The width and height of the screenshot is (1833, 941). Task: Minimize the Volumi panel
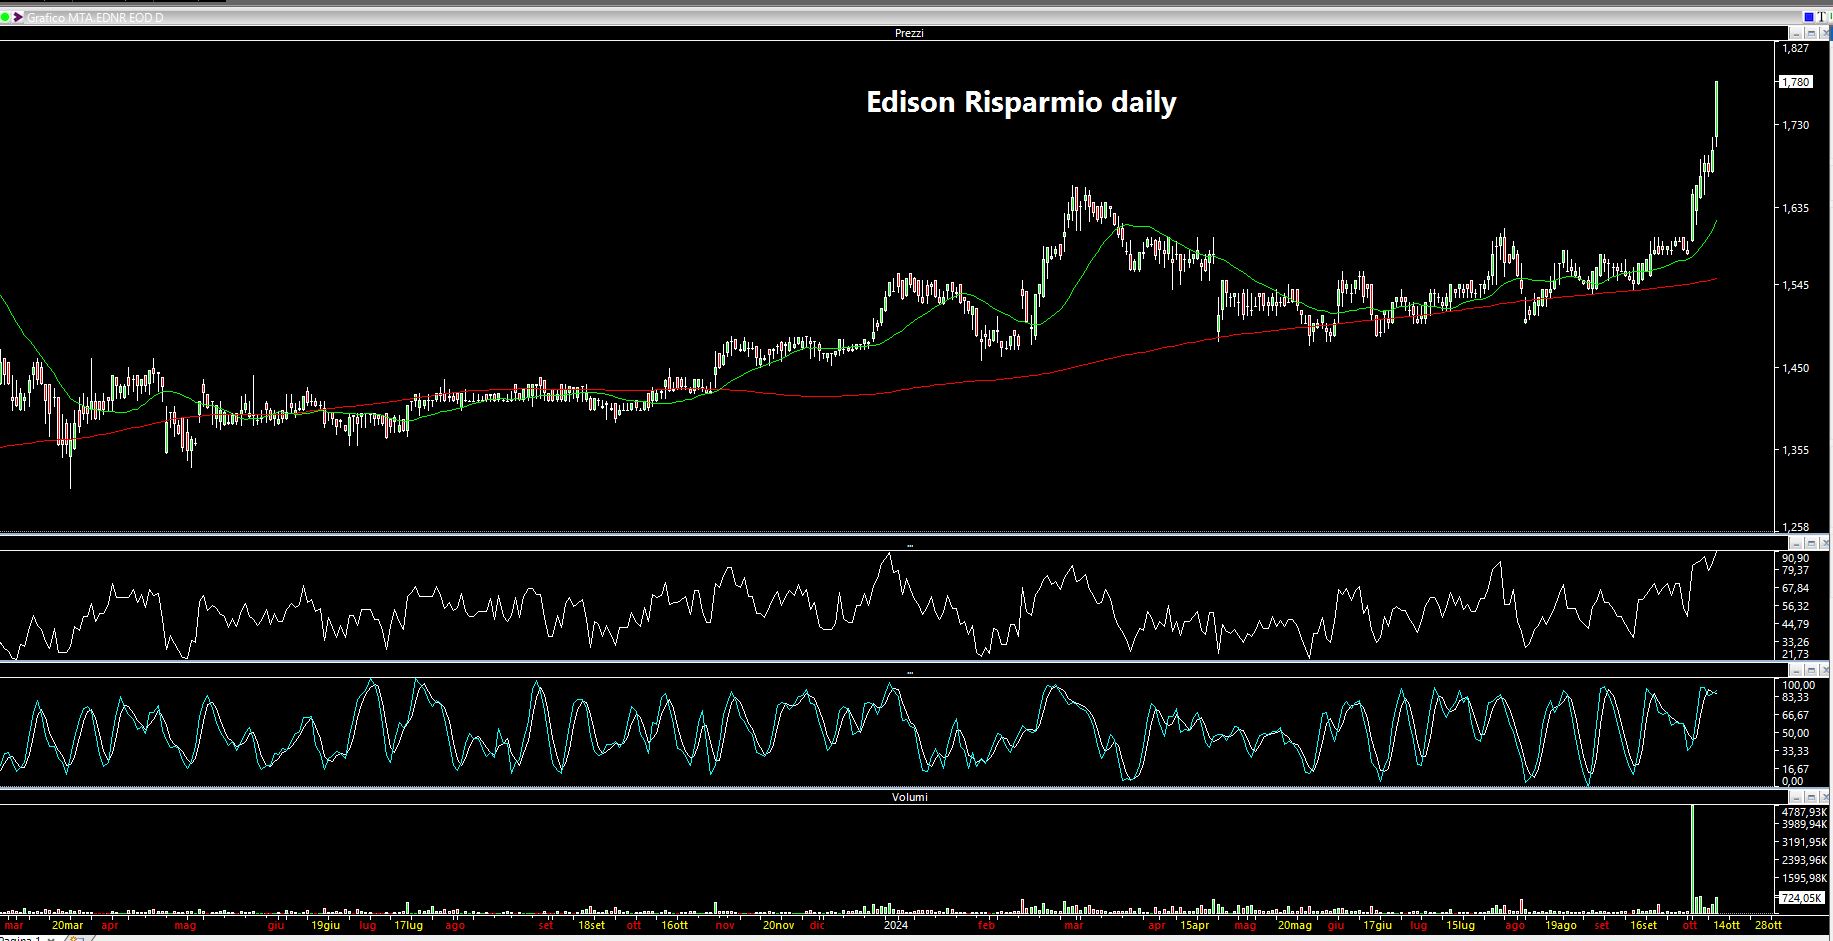click(x=1796, y=797)
